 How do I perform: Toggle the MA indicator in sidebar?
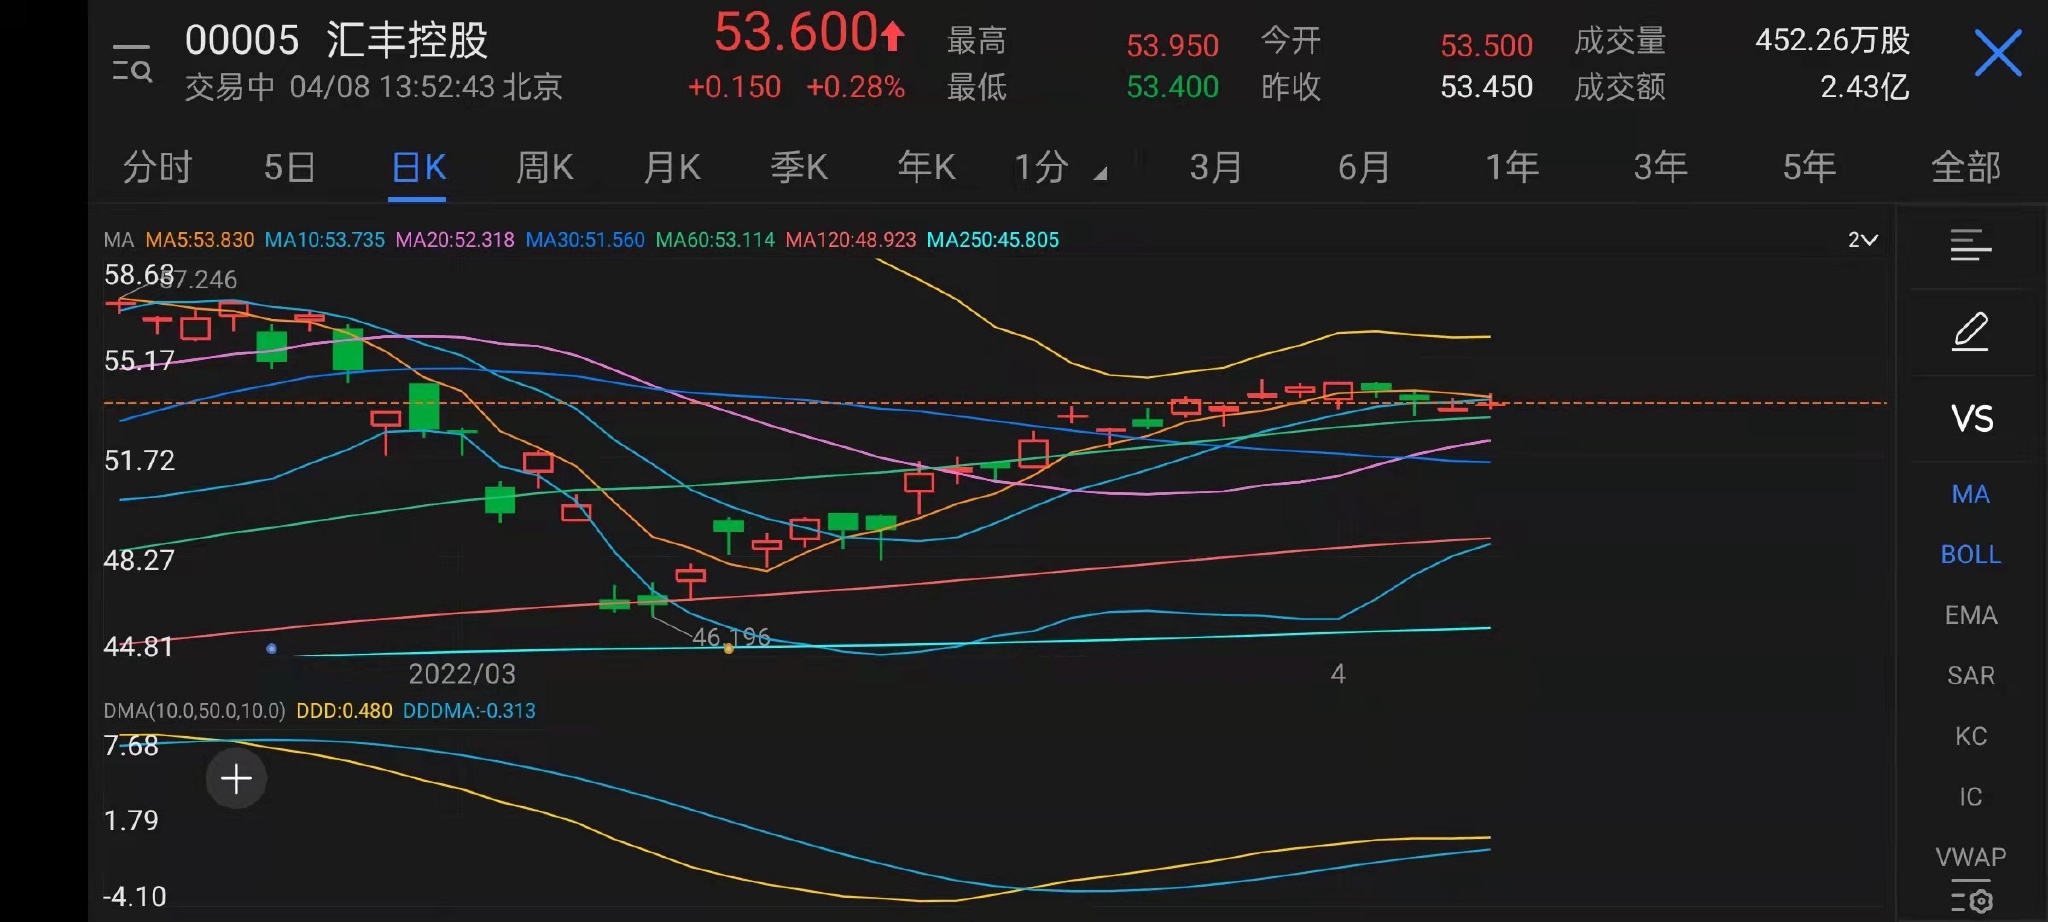(1971, 494)
